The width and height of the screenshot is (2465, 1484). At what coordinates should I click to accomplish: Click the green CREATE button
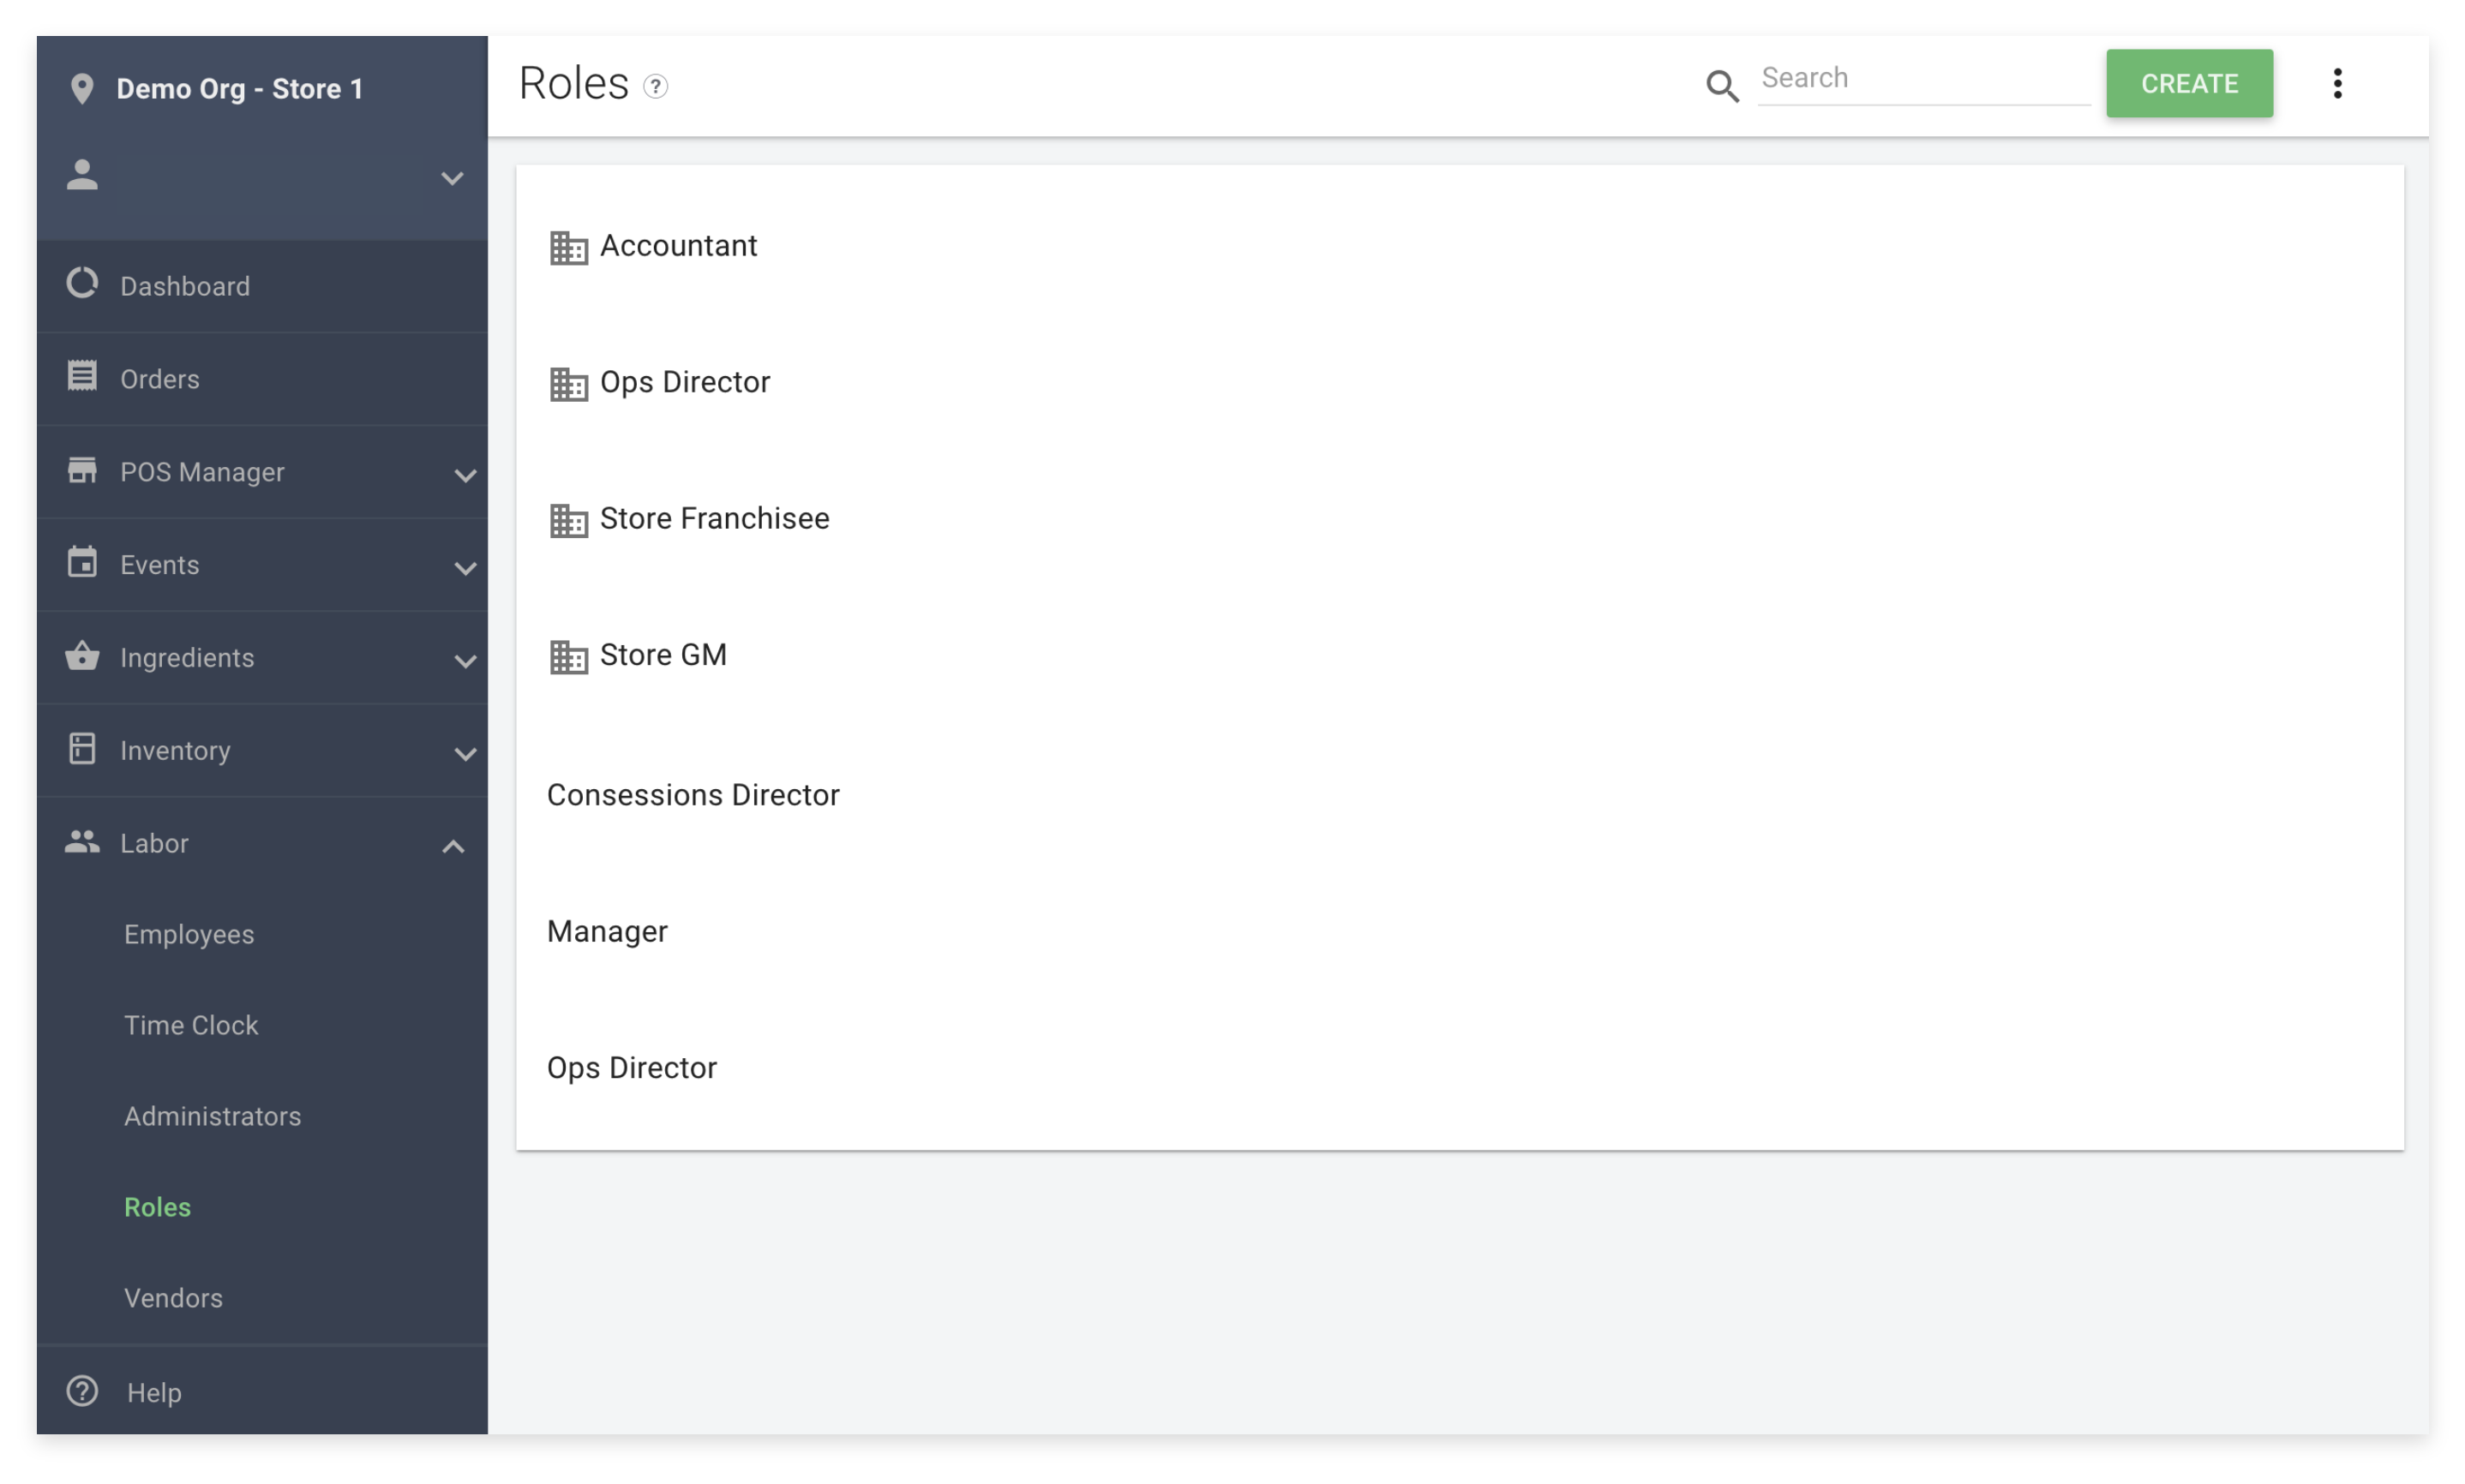point(2188,83)
